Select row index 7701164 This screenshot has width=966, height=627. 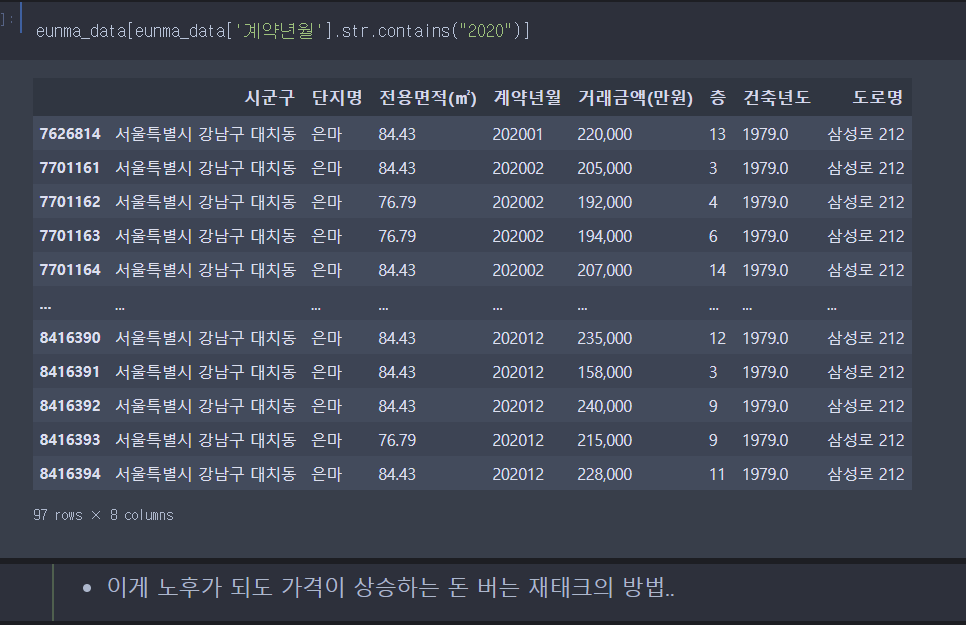point(70,270)
